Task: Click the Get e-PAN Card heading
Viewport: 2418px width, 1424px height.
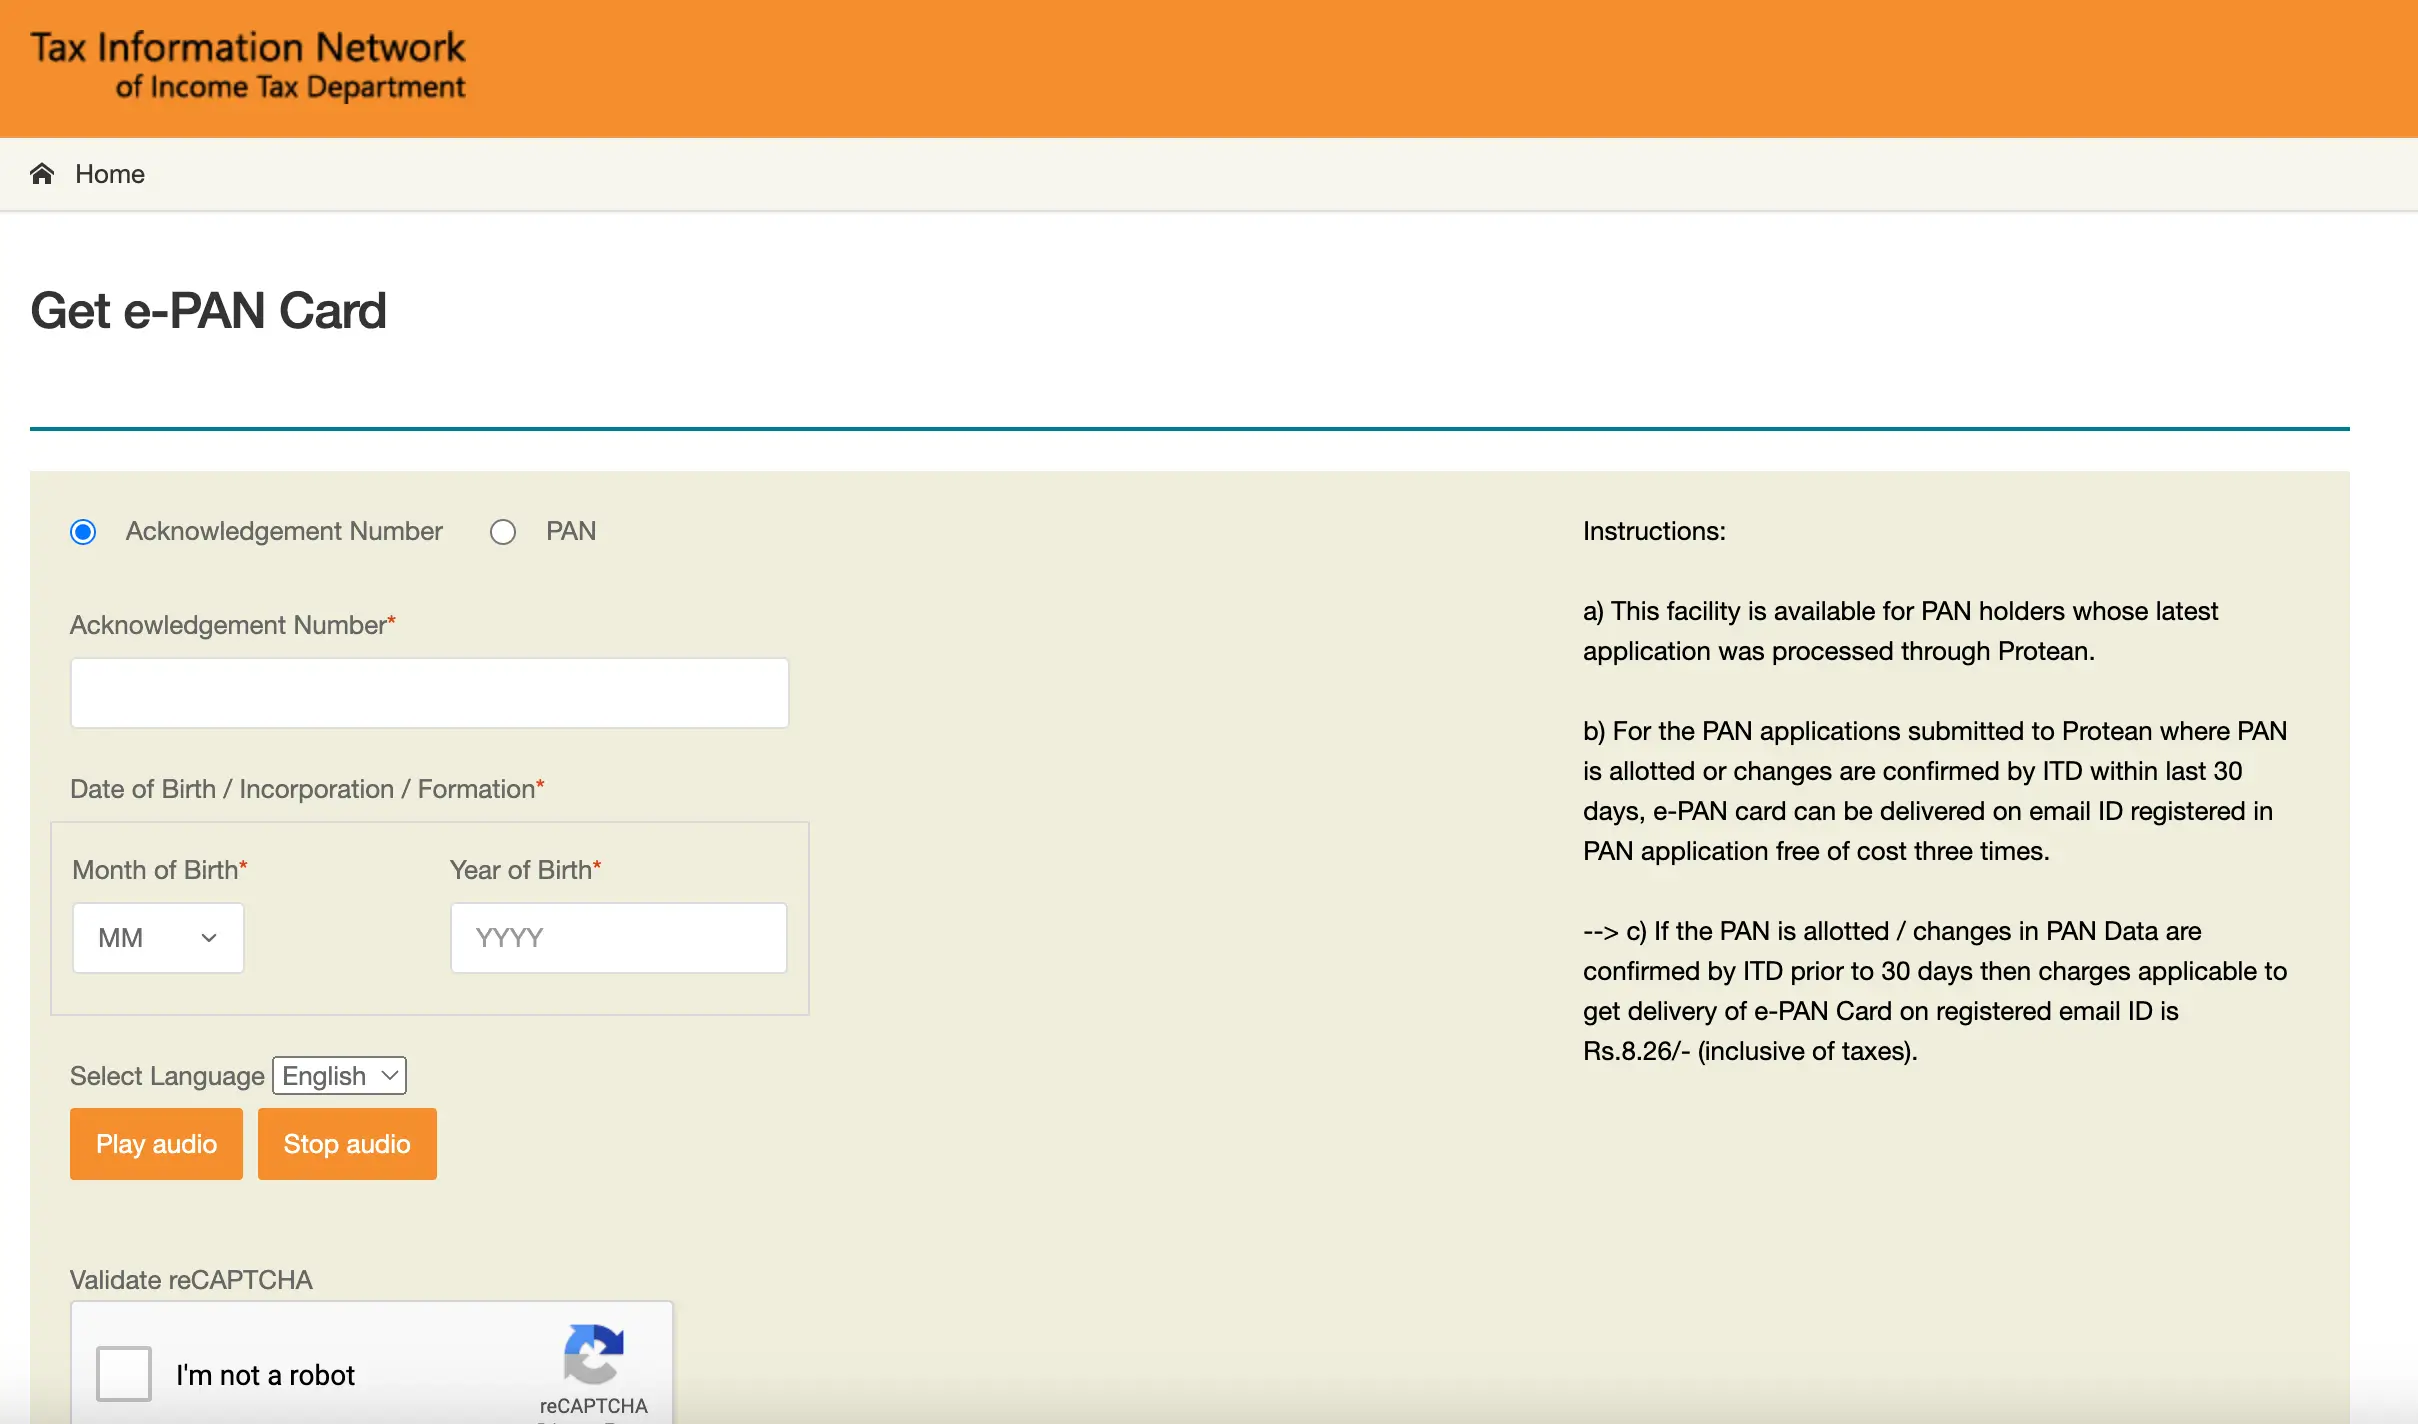Action: tap(208, 310)
